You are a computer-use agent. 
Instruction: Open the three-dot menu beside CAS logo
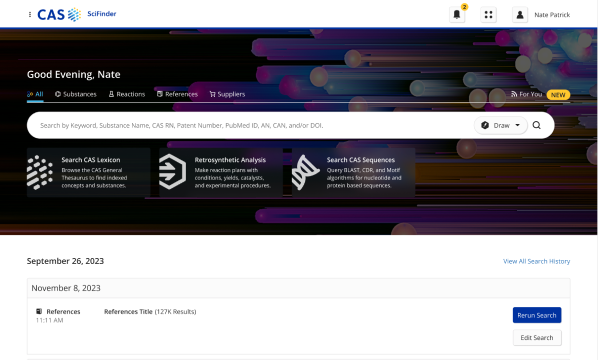(x=30, y=14)
